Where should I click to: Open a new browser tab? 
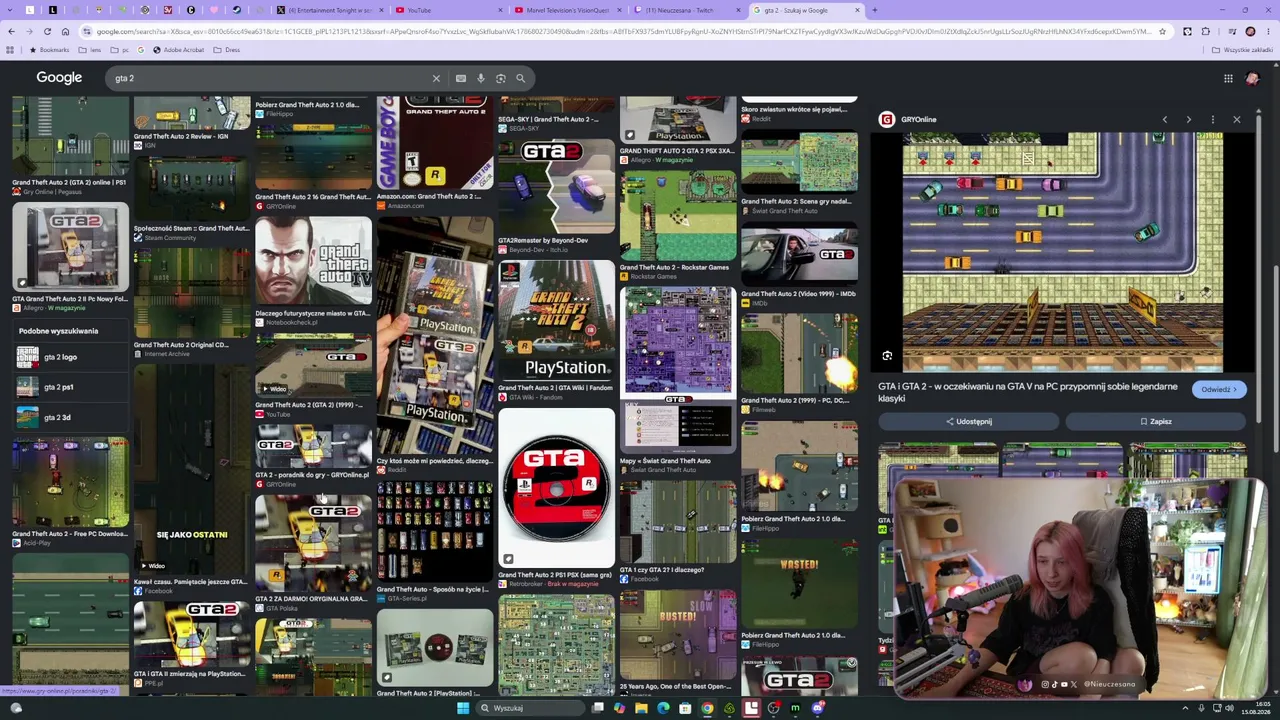click(874, 10)
